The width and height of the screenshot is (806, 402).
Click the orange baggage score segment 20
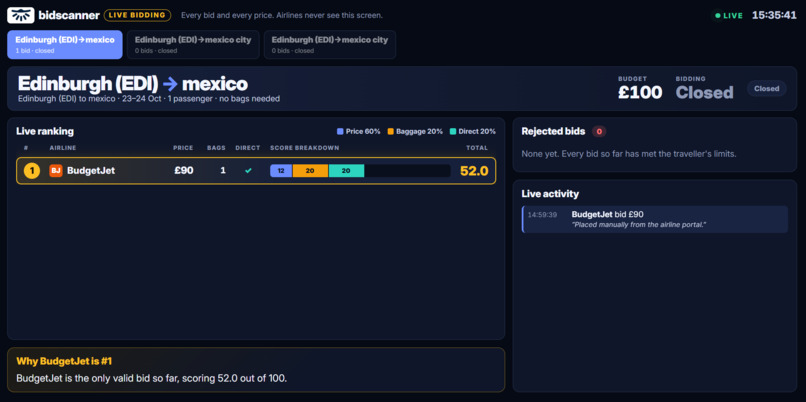coord(310,171)
